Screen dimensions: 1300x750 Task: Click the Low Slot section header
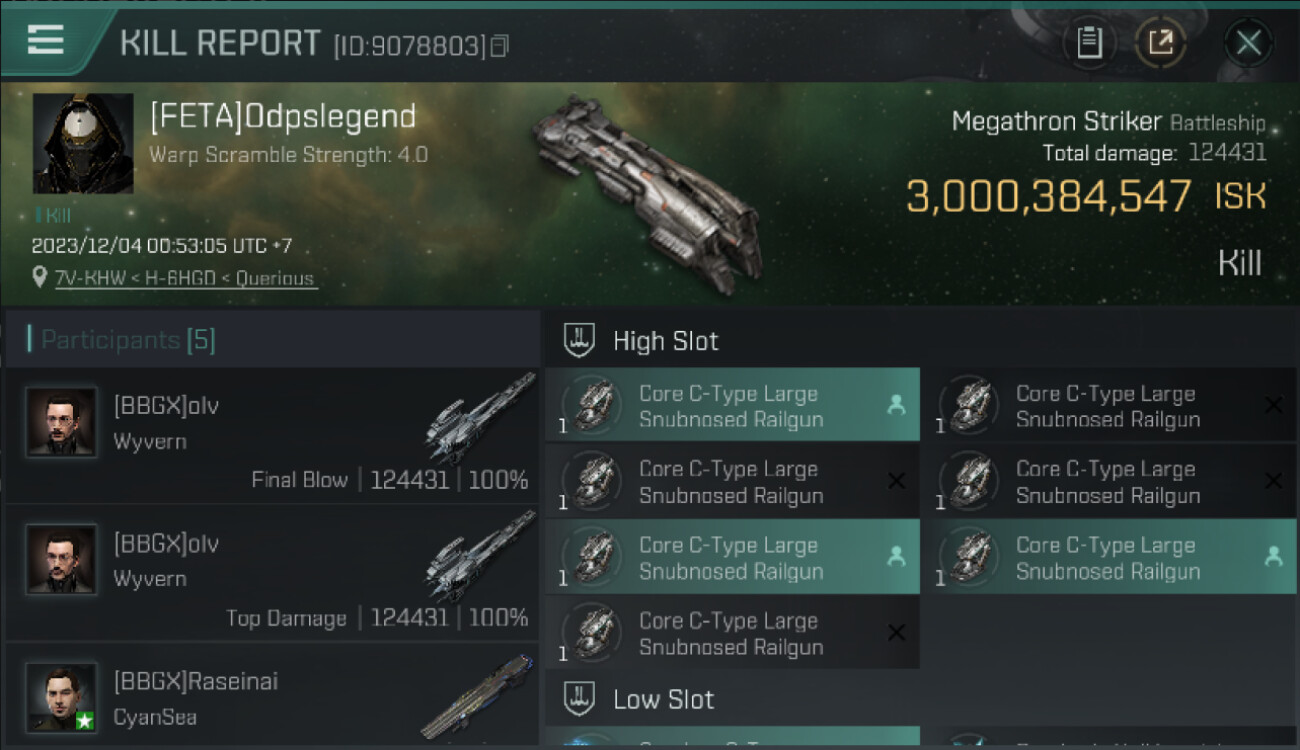coord(664,699)
